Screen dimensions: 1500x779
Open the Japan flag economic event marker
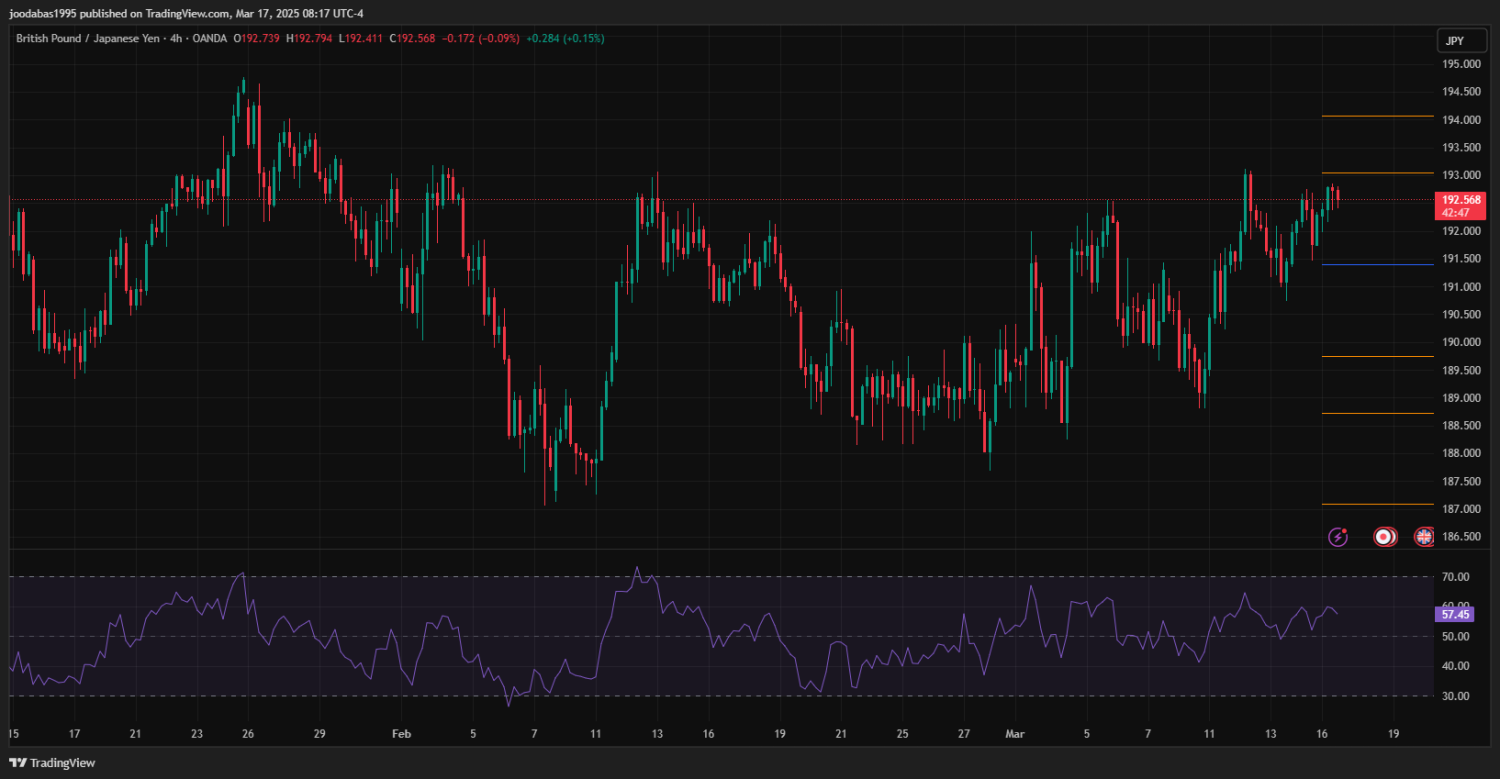point(1384,537)
